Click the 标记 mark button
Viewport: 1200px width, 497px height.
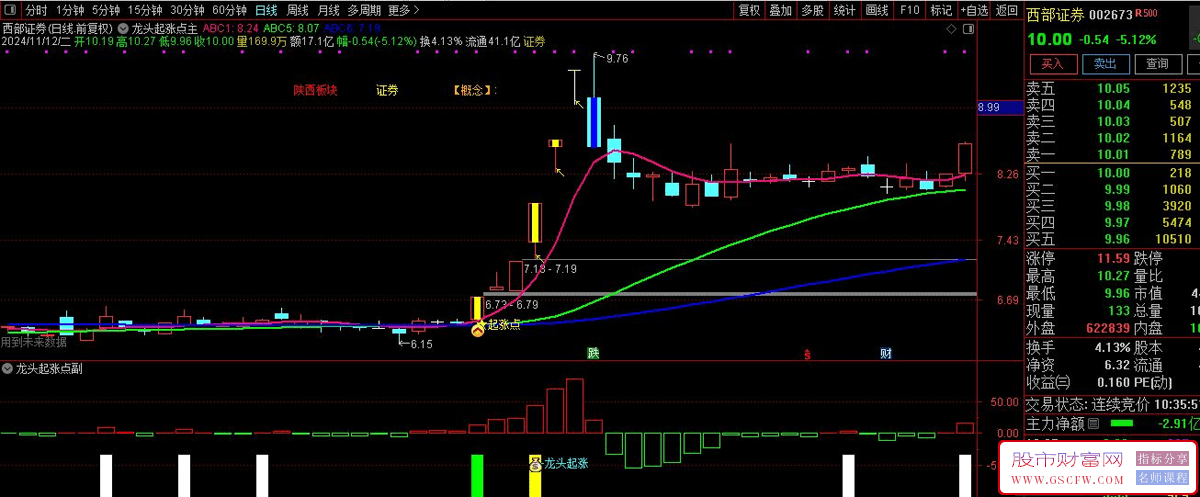(x=941, y=10)
